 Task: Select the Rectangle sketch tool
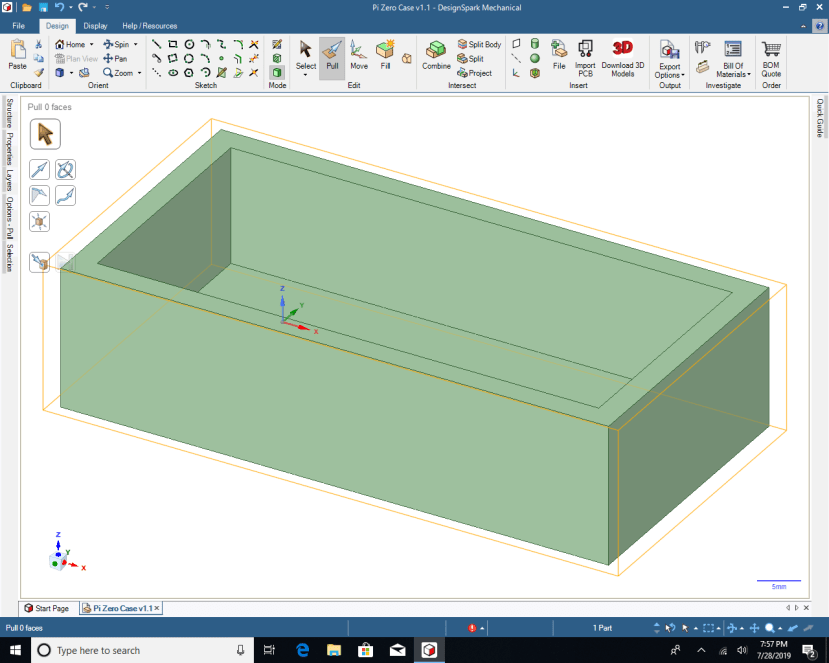(172, 44)
